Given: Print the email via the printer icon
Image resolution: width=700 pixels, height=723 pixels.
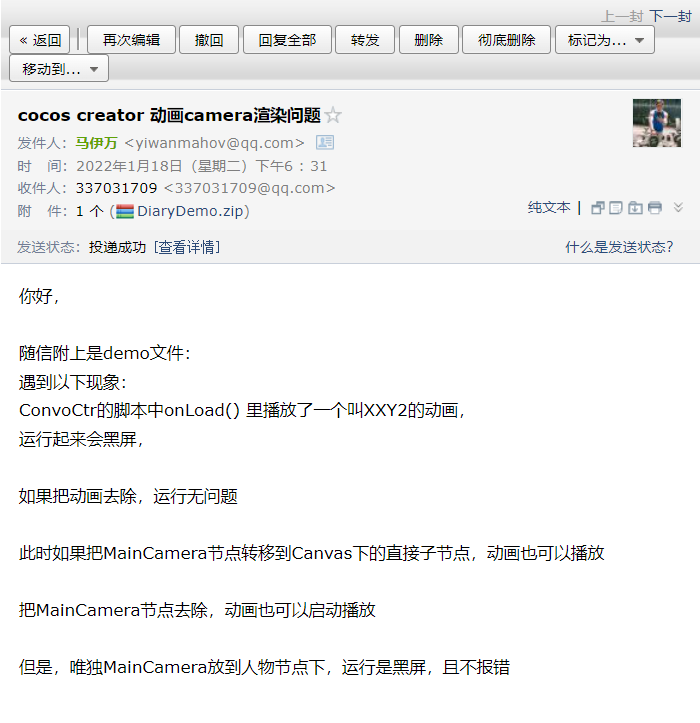Looking at the screenshot, I should pyautogui.click(x=654, y=208).
